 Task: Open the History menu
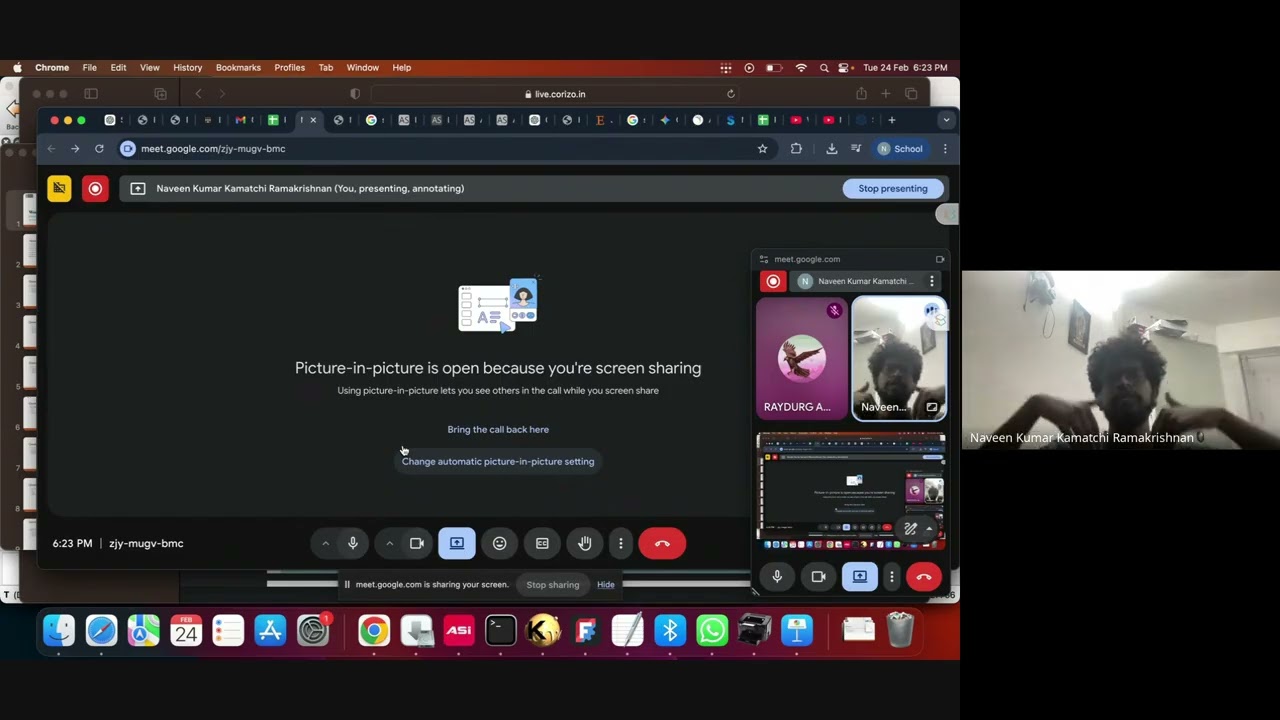tap(187, 67)
